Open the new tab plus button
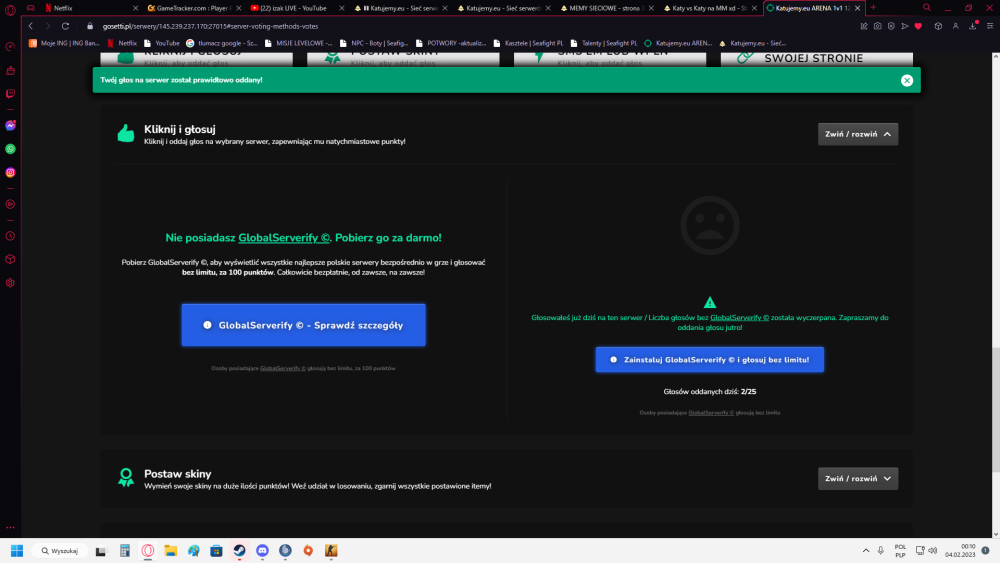 873,8
